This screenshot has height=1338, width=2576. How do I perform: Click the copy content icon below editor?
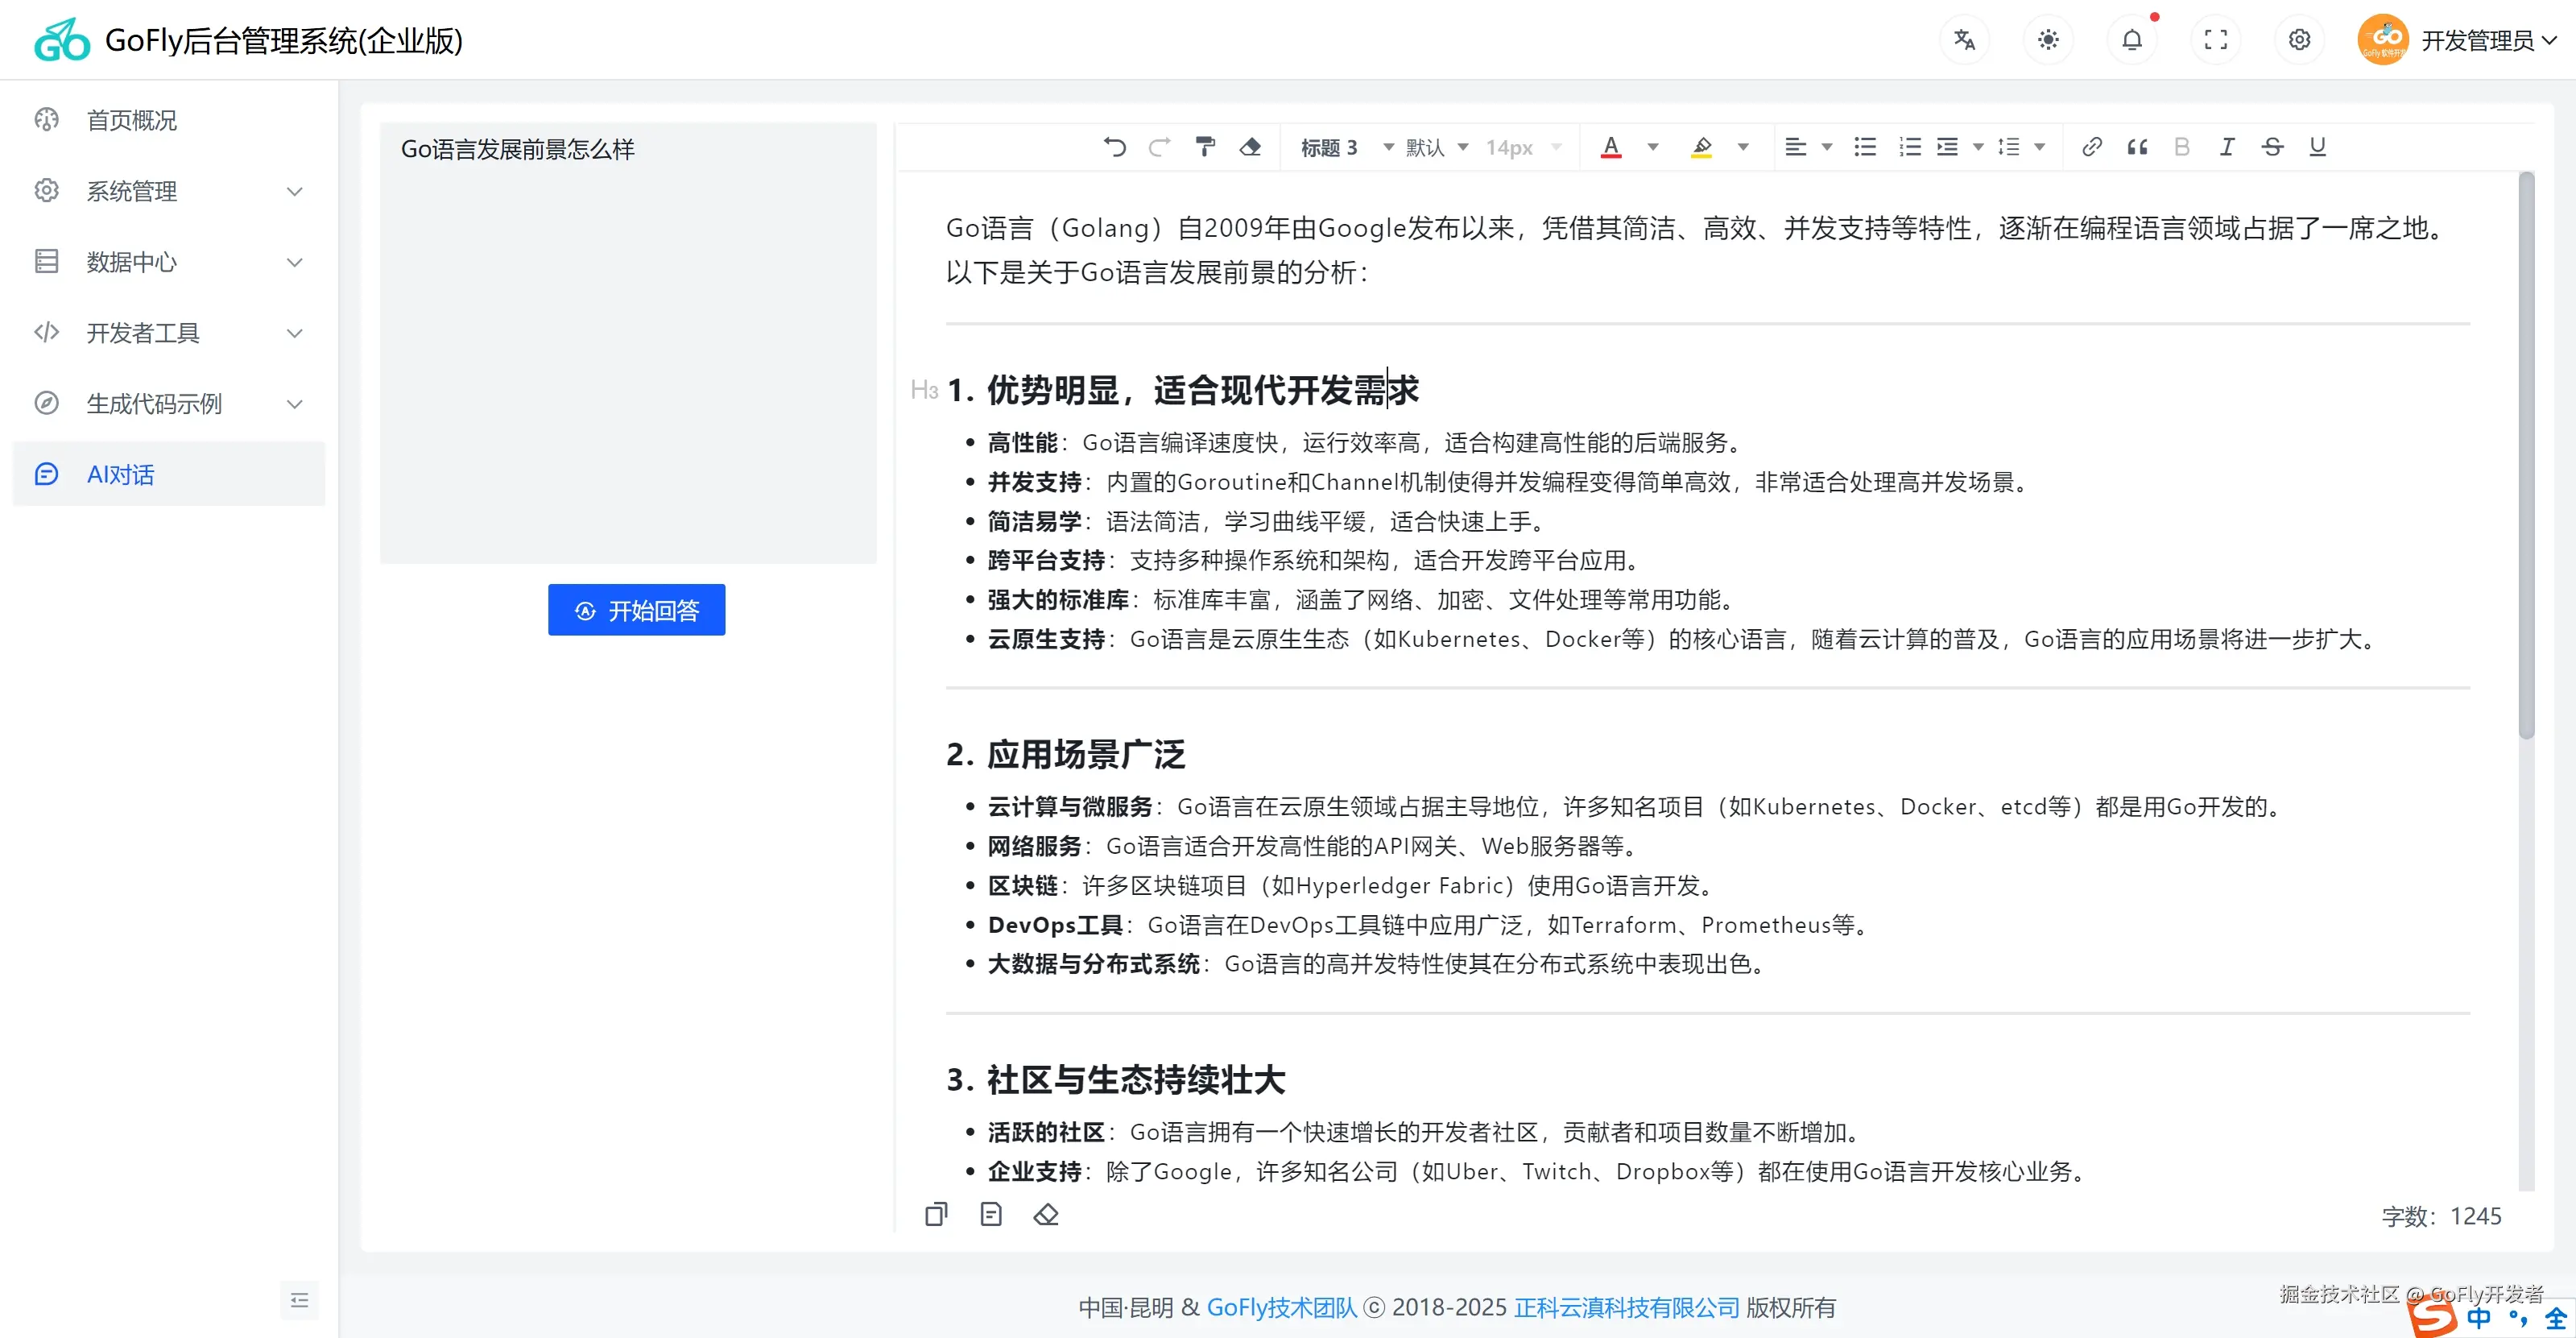pos(936,1214)
